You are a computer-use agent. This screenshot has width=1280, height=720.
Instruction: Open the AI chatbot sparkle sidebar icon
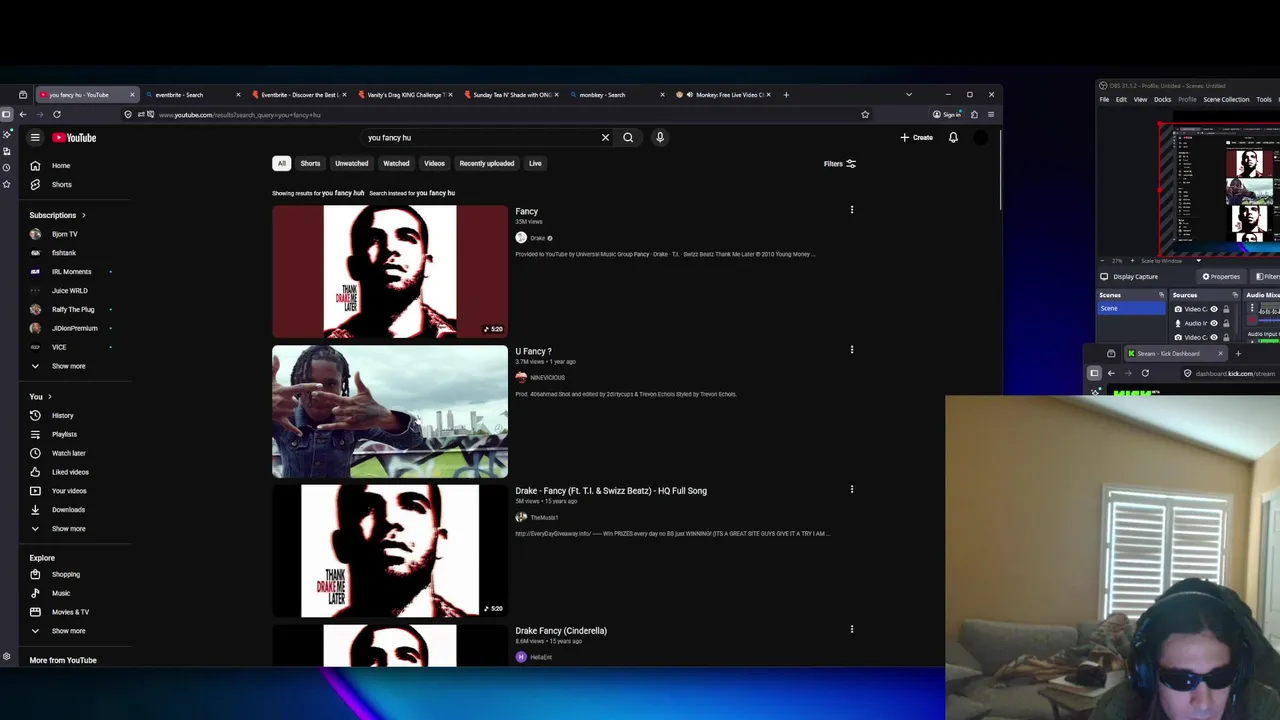click(x=6, y=134)
